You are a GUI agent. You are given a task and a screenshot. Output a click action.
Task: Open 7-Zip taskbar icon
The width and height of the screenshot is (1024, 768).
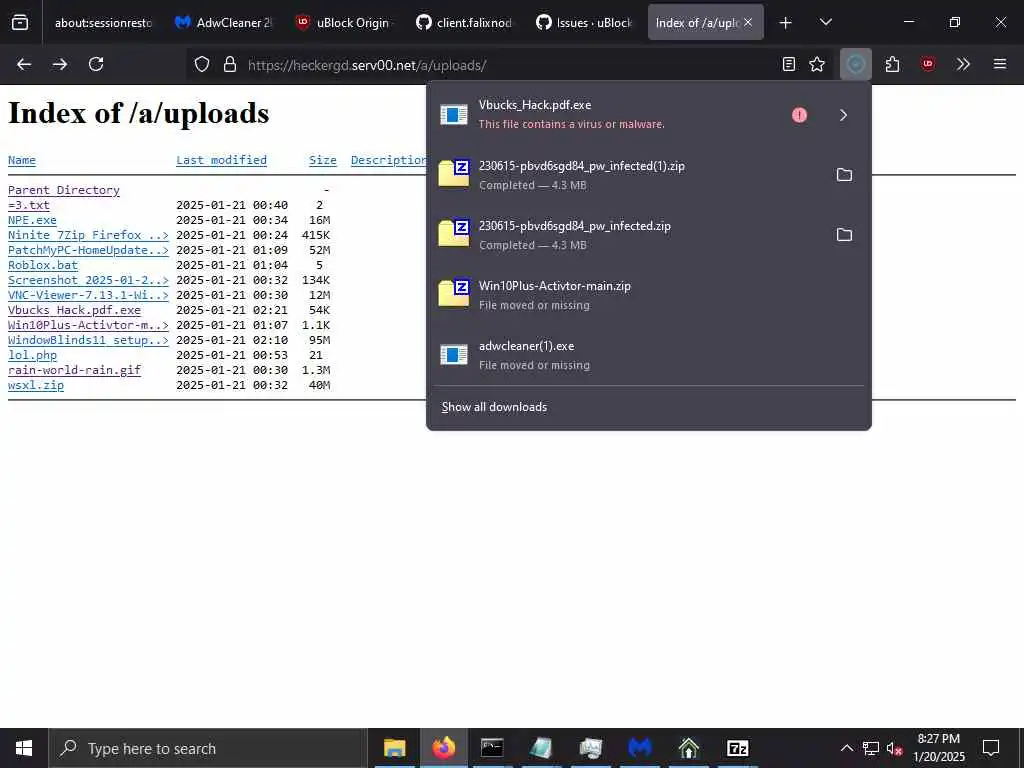coord(737,748)
